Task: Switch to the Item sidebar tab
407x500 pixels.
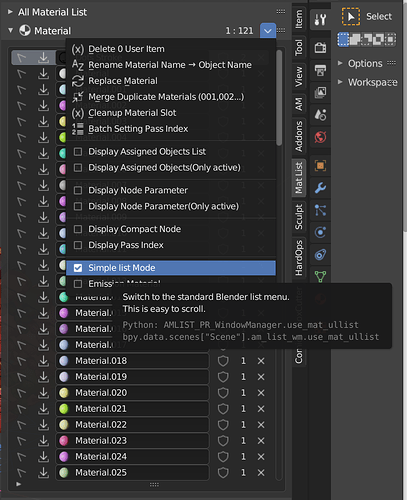Action: (299, 19)
